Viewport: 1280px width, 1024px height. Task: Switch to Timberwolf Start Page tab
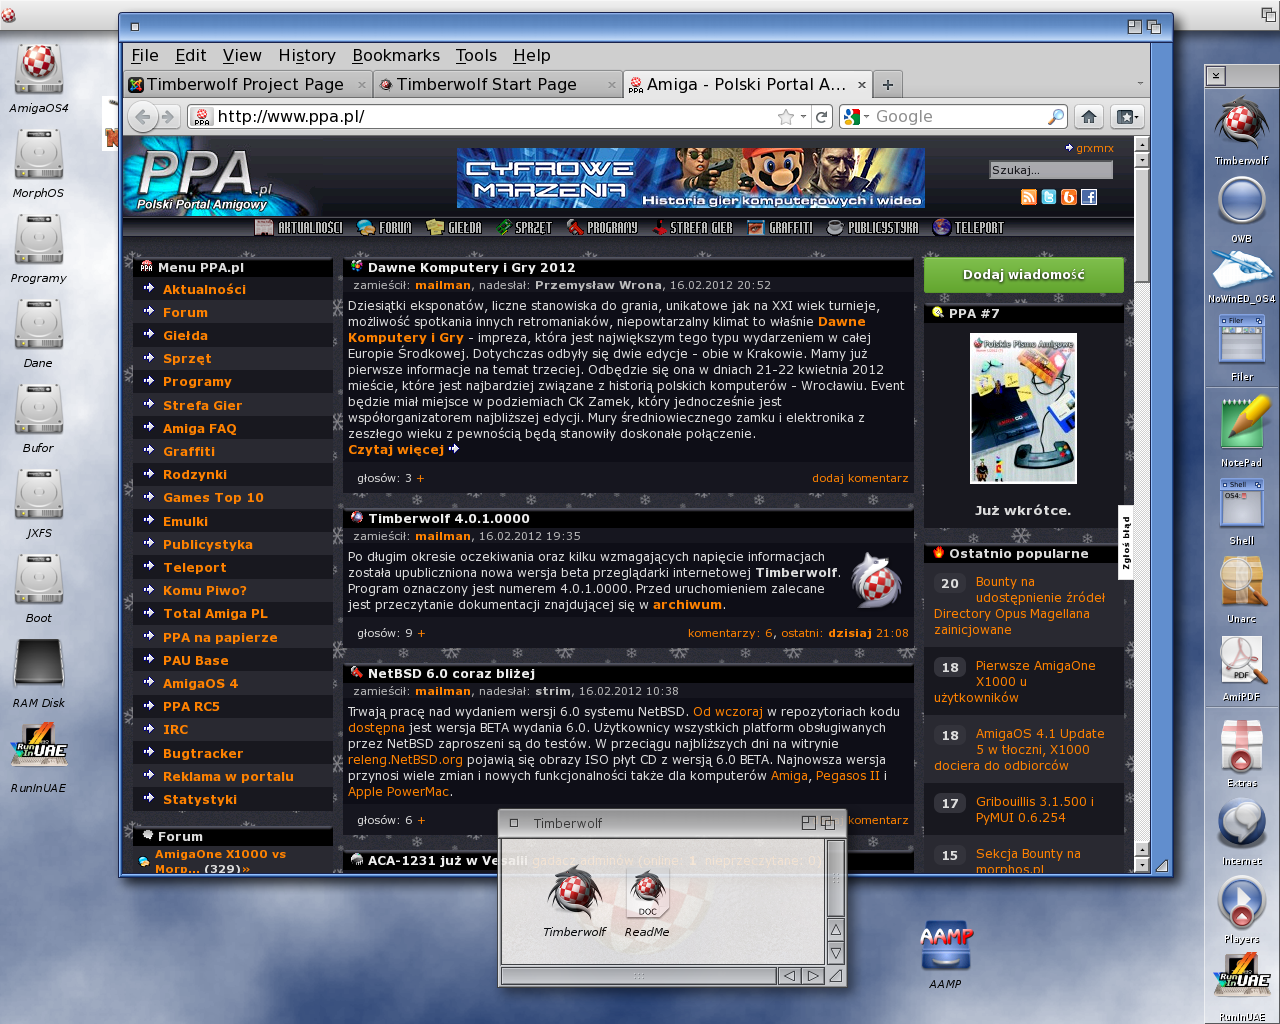[x=498, y=85]
